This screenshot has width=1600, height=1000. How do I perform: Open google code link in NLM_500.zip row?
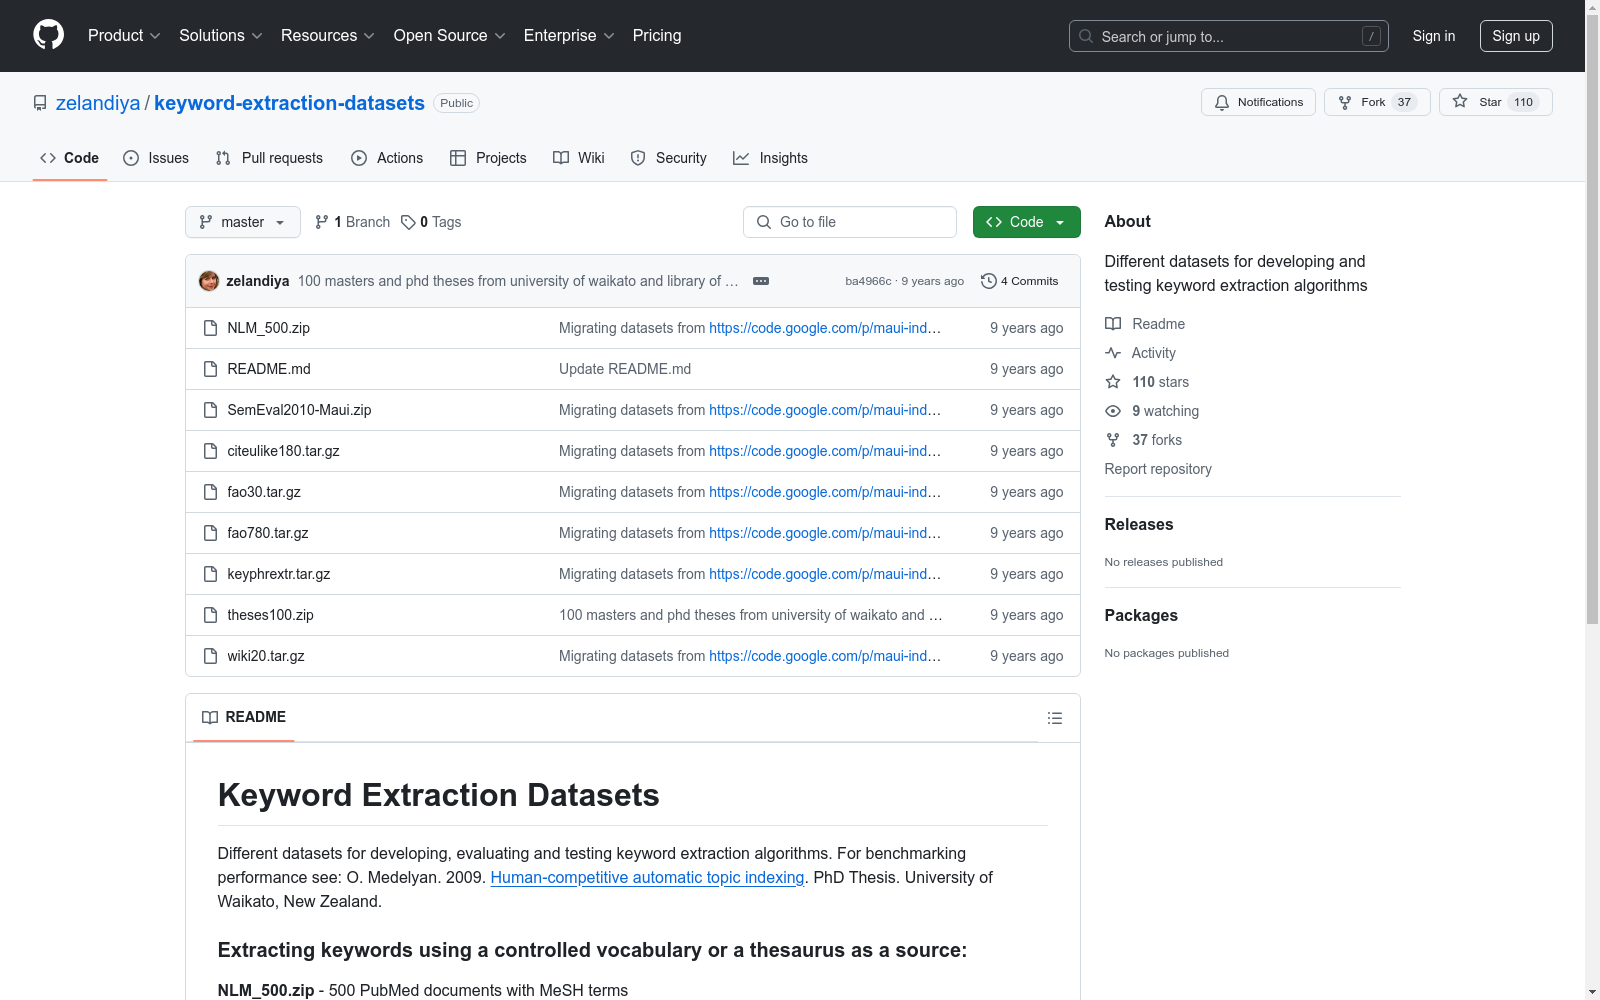825,328
